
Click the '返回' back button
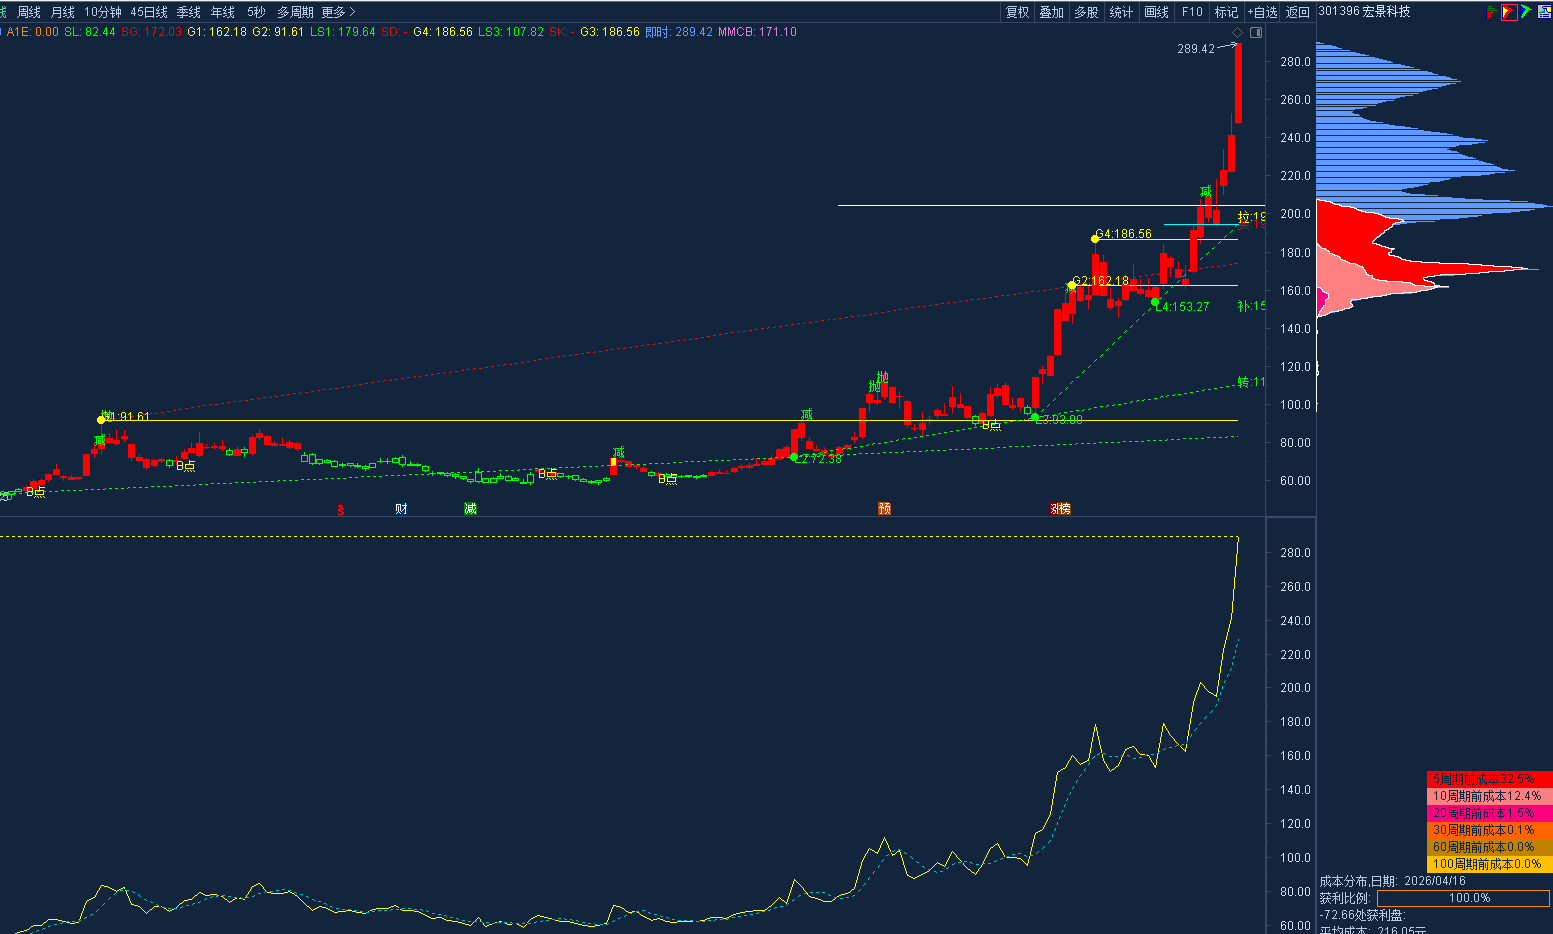click(x=1298, y=12)
